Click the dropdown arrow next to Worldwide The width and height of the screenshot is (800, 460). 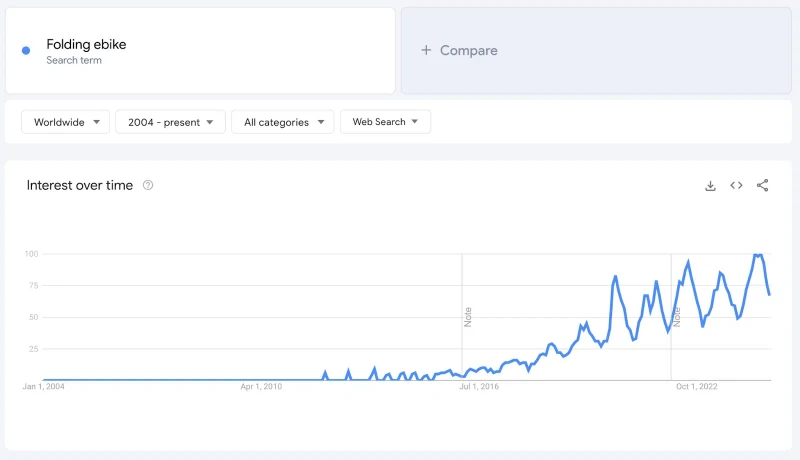(x=96, y=122)
